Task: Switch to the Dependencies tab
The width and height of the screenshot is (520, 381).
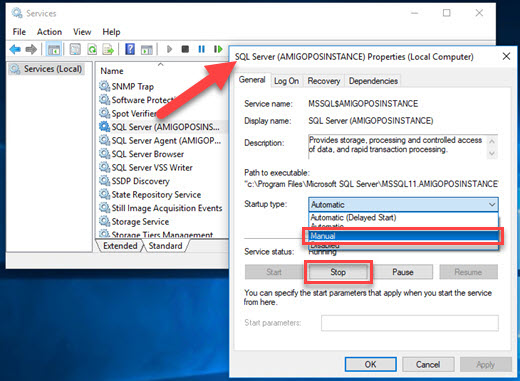Action: click(373, 81)
